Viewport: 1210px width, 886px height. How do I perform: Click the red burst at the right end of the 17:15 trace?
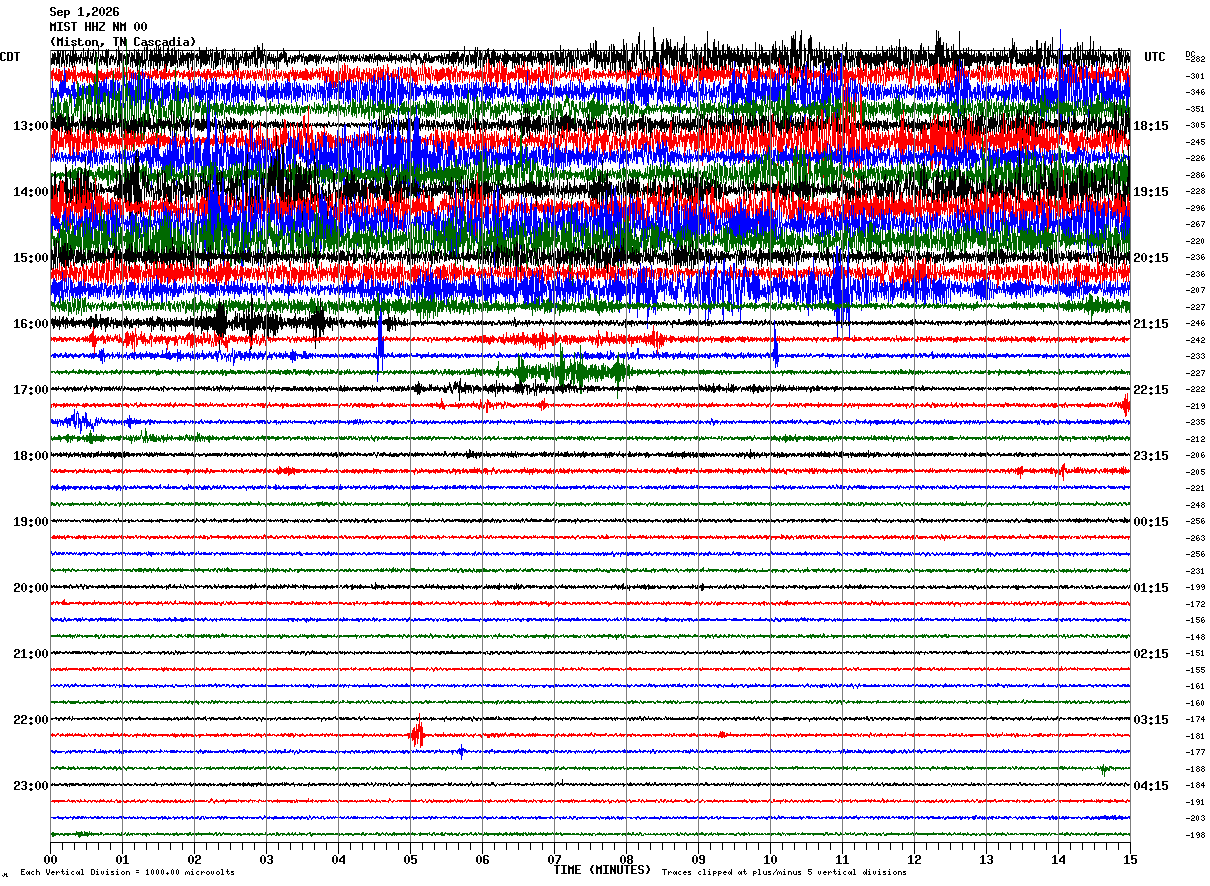[1125, 405]
